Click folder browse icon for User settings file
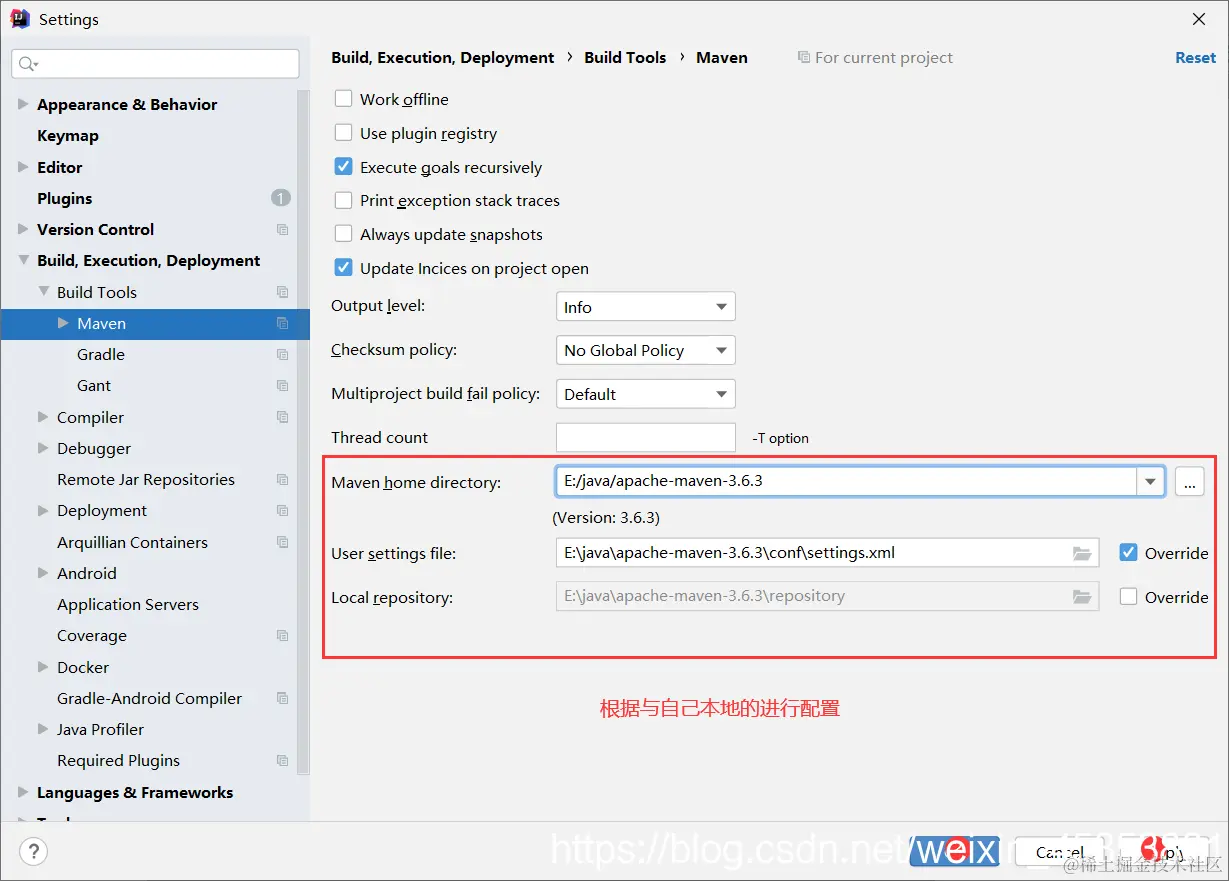Image resolution: width=1229 pixels, height=881 pixels. point(1081,553)
